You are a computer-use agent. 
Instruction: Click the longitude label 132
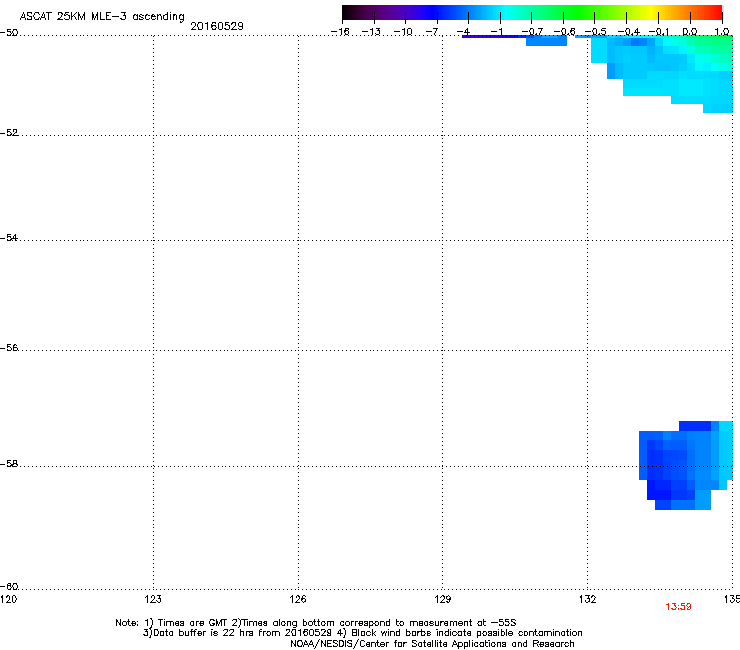[x=588, y=599]
